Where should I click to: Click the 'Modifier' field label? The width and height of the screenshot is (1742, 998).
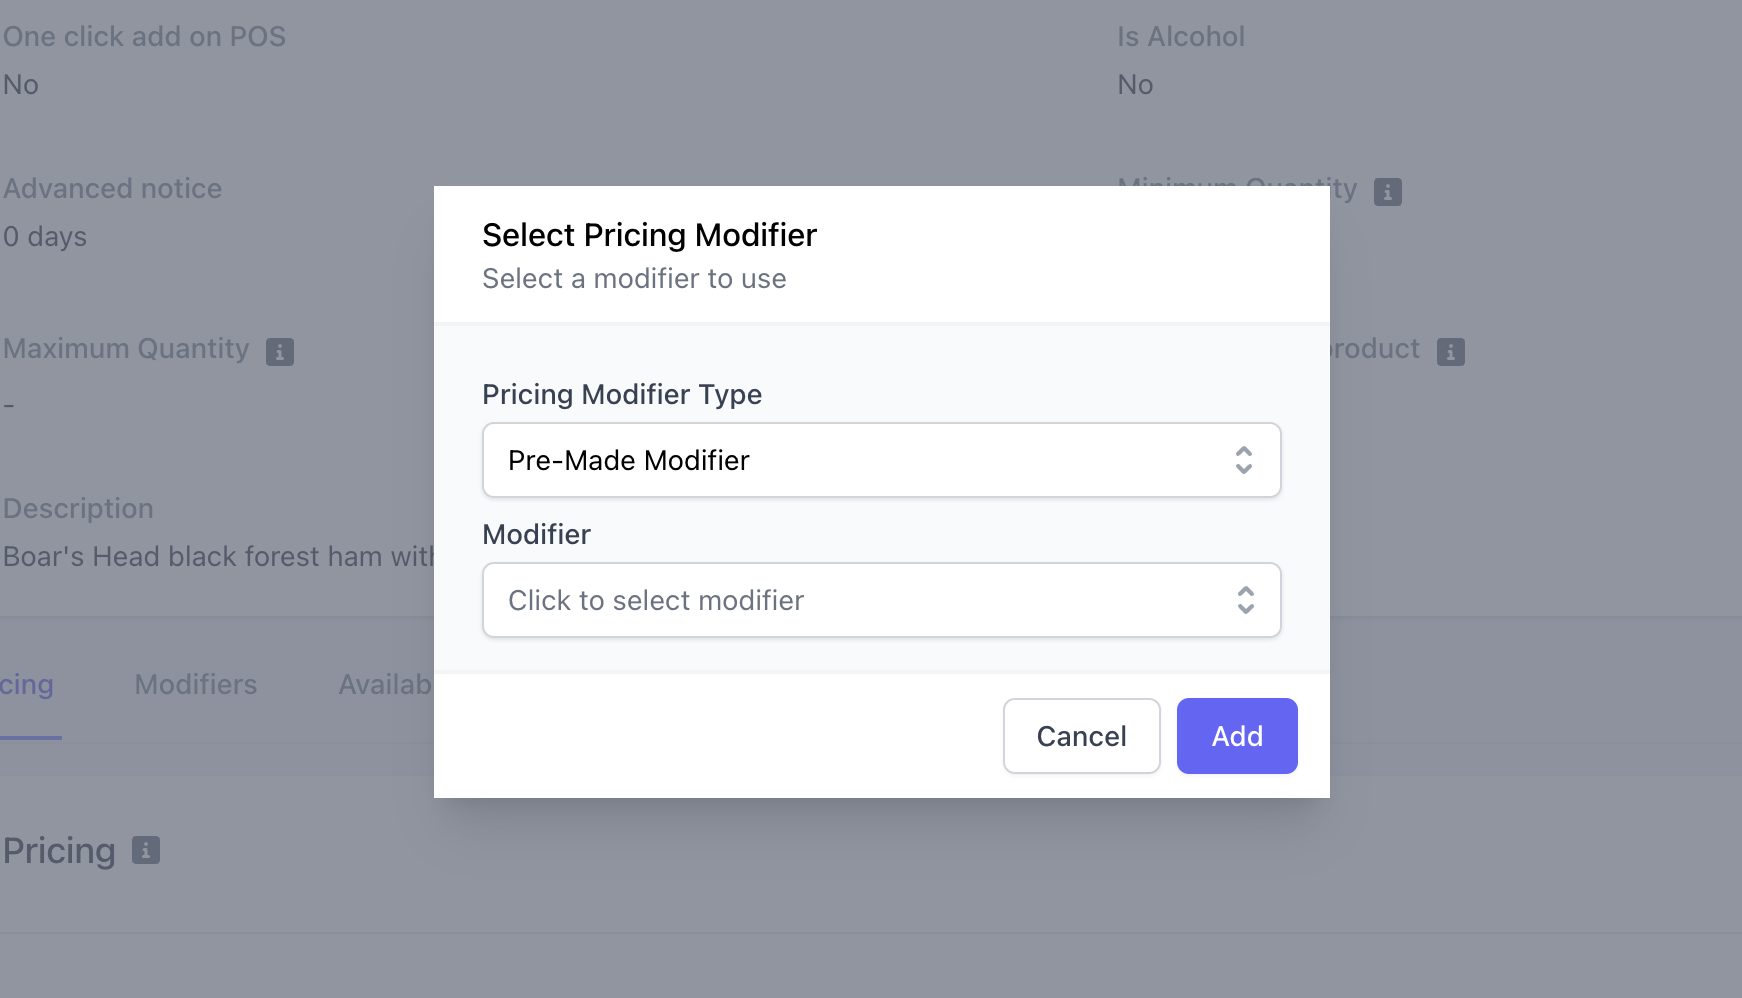point(536,534)
